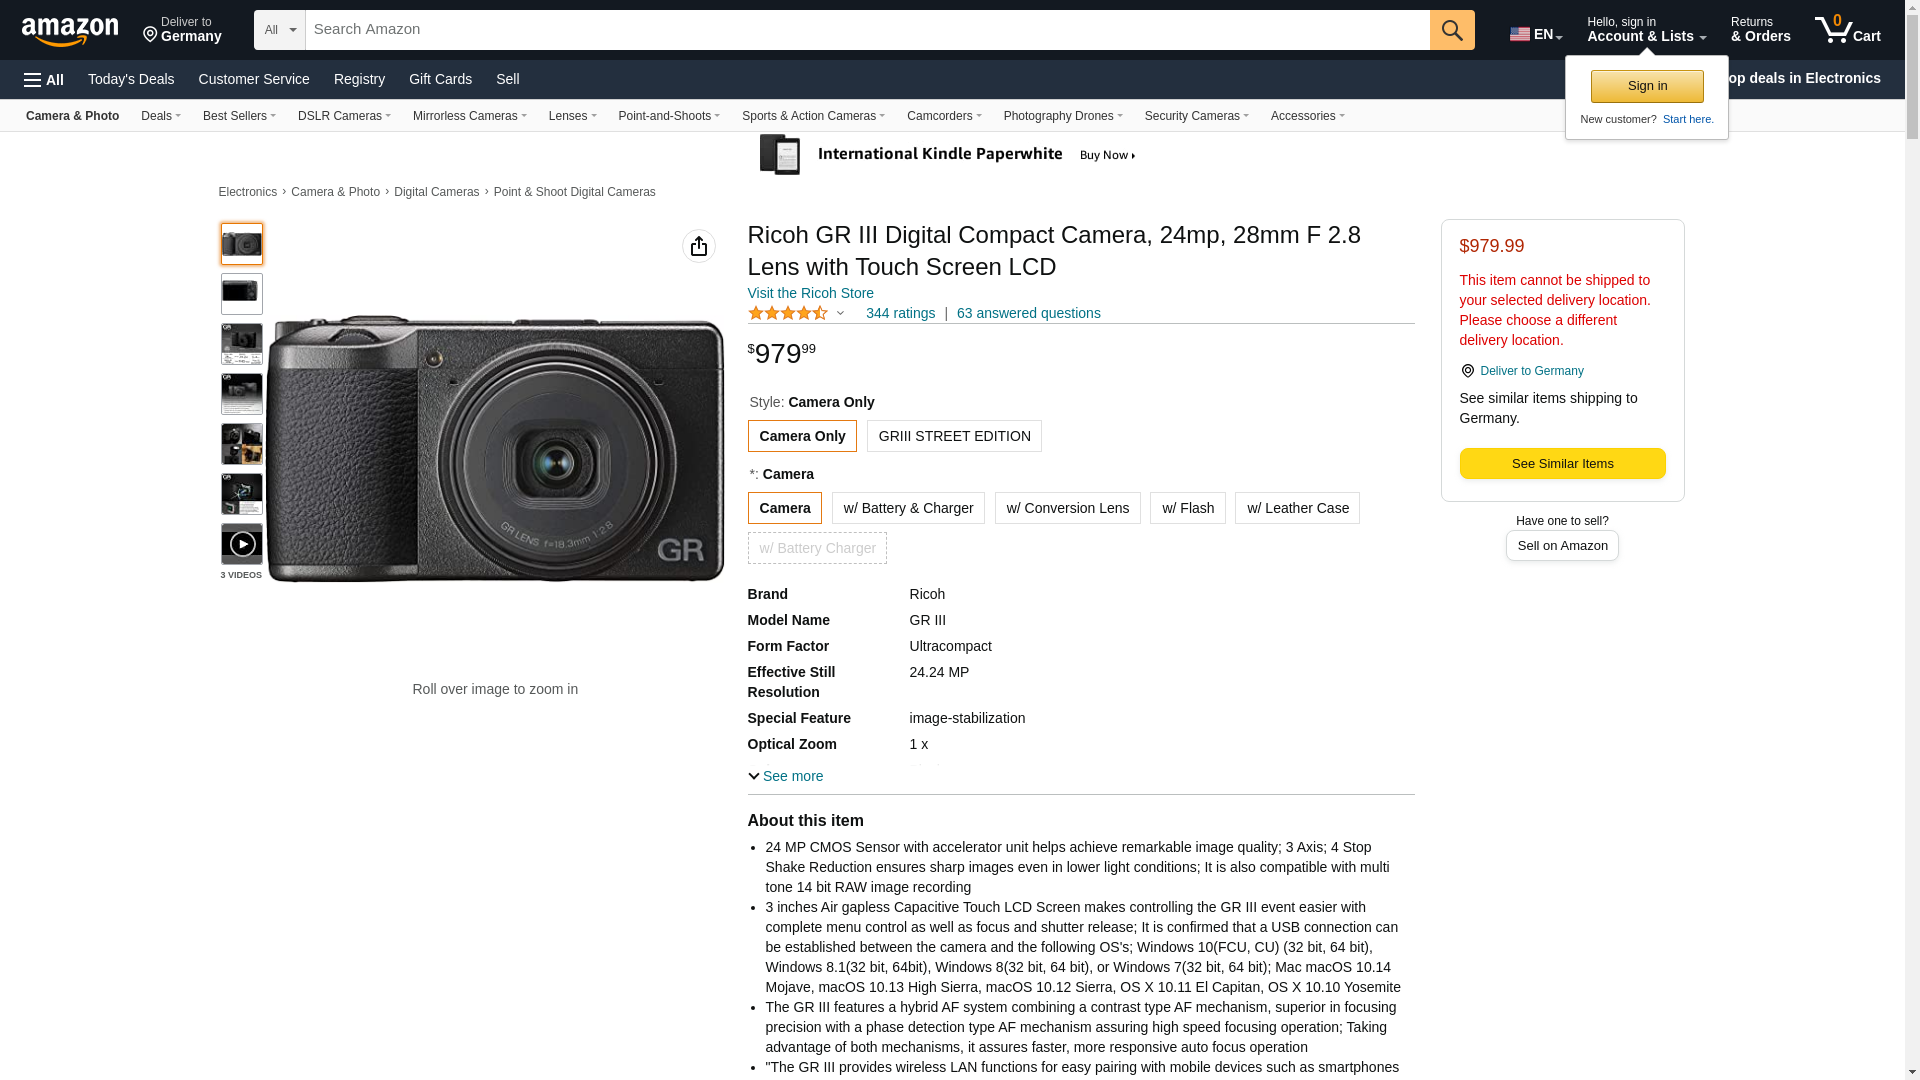Select the GRIII STREET EDITION style

point(954,436)
